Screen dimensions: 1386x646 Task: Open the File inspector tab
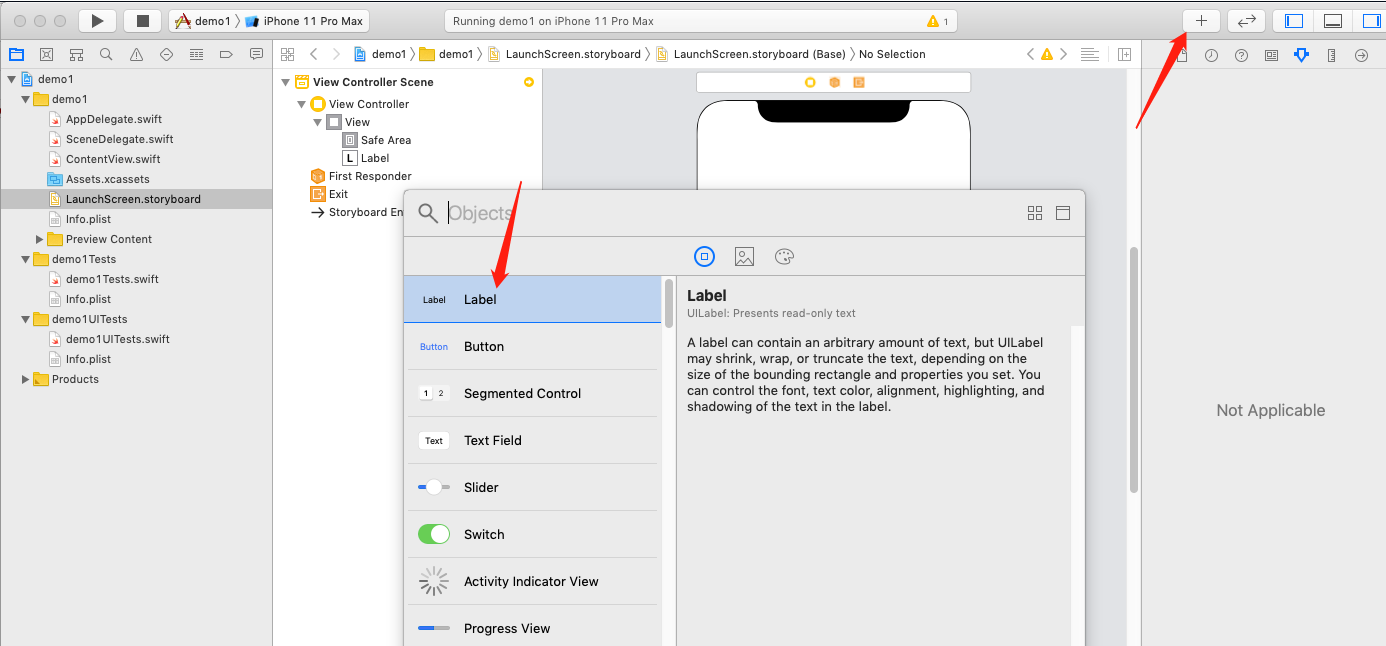[x=1181, y=56]
